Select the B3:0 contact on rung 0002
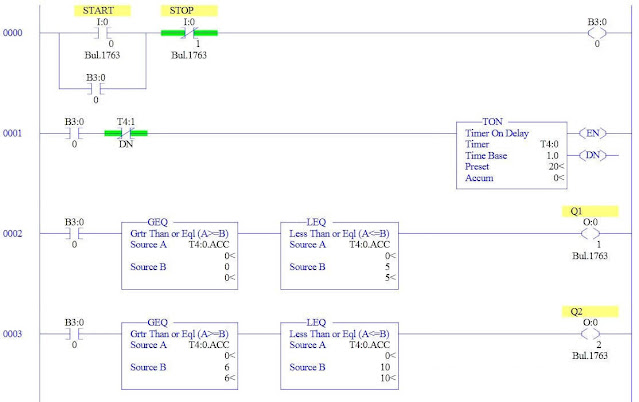639x402 pixels. 74,234
